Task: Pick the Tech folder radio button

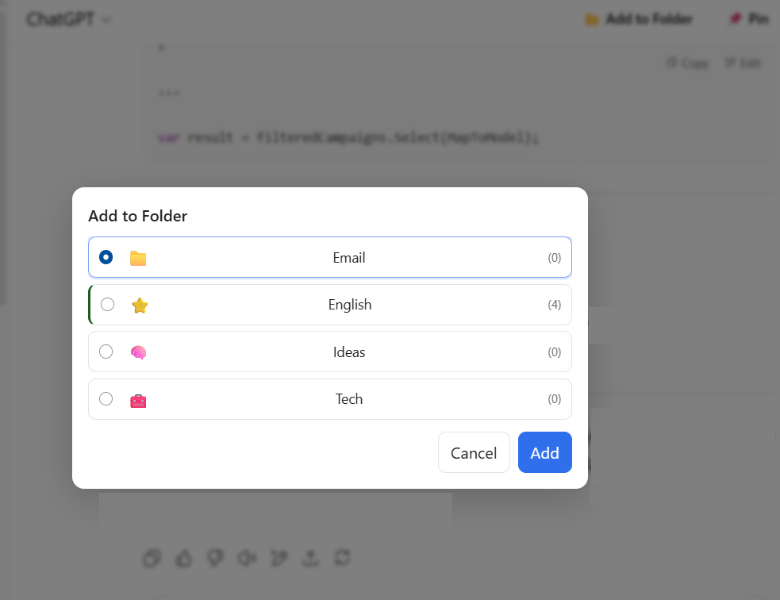Action: click(106, 399)
